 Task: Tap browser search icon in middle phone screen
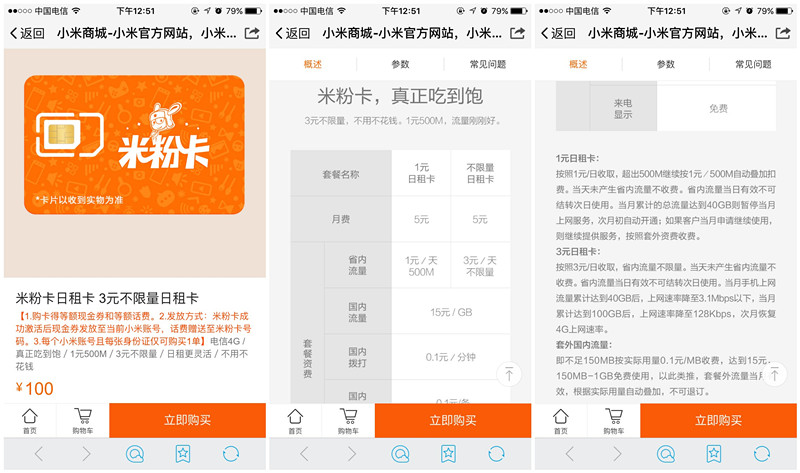(400, 454)
